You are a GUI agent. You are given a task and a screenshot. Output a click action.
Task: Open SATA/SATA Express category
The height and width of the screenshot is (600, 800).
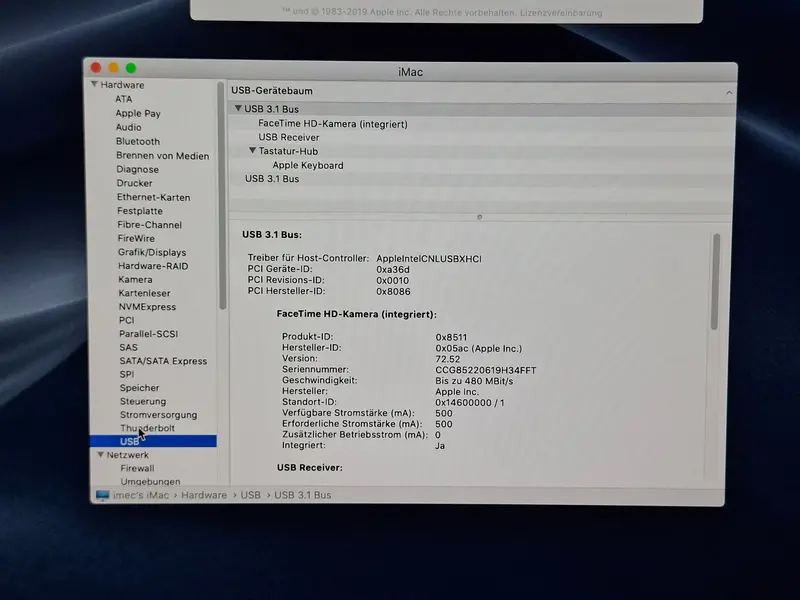[163, 361]
